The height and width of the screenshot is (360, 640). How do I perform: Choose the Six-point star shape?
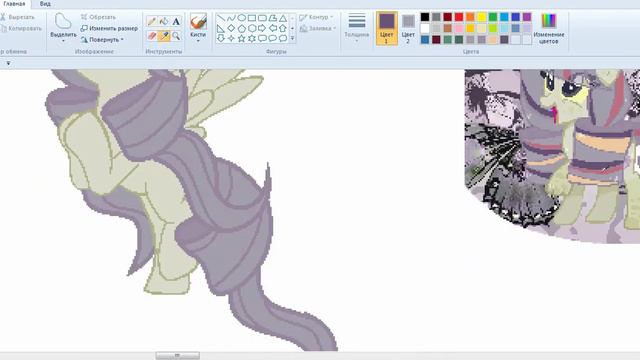(252, 38)
